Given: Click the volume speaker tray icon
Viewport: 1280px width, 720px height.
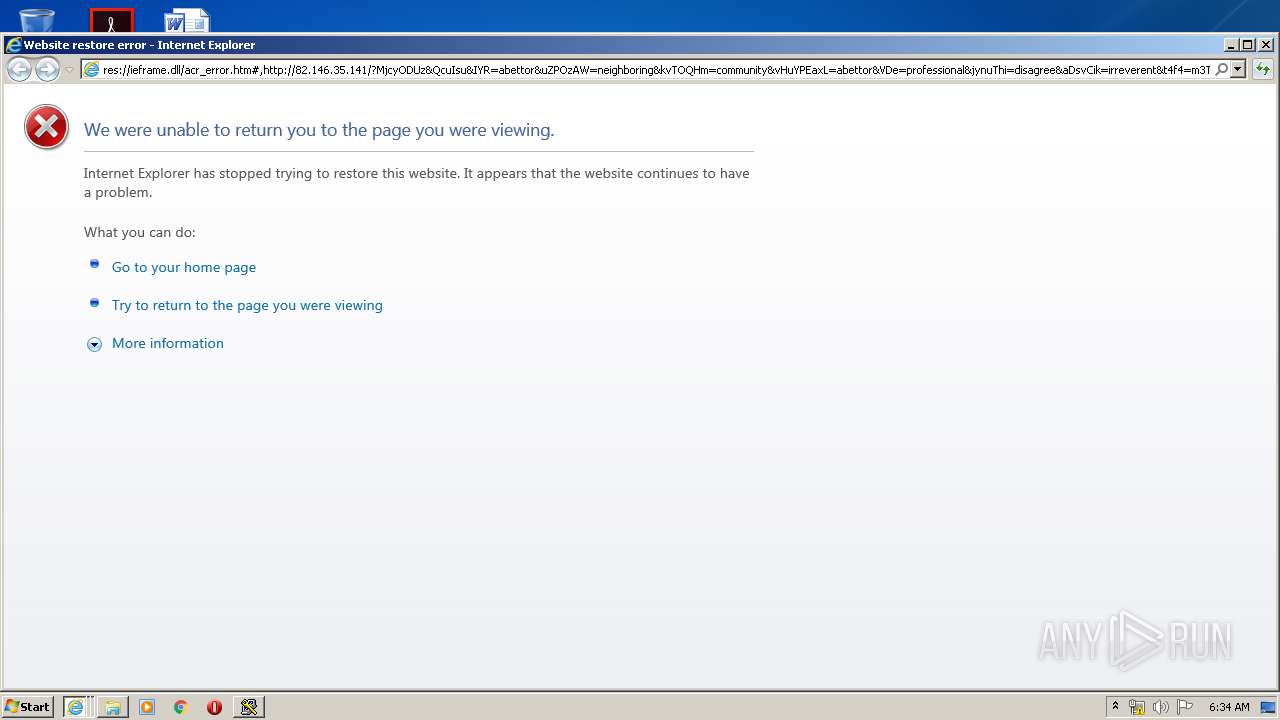Looking at the screenshot, I should [x=1161, y=707].
